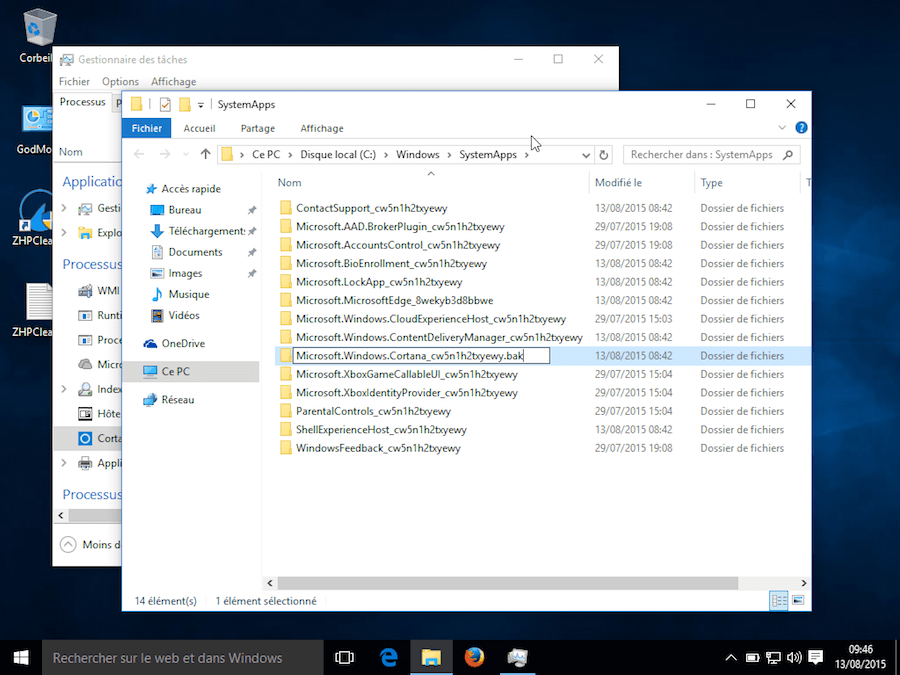Switch to details view layout
900x675 pixels.
click(x=778, y=600)
